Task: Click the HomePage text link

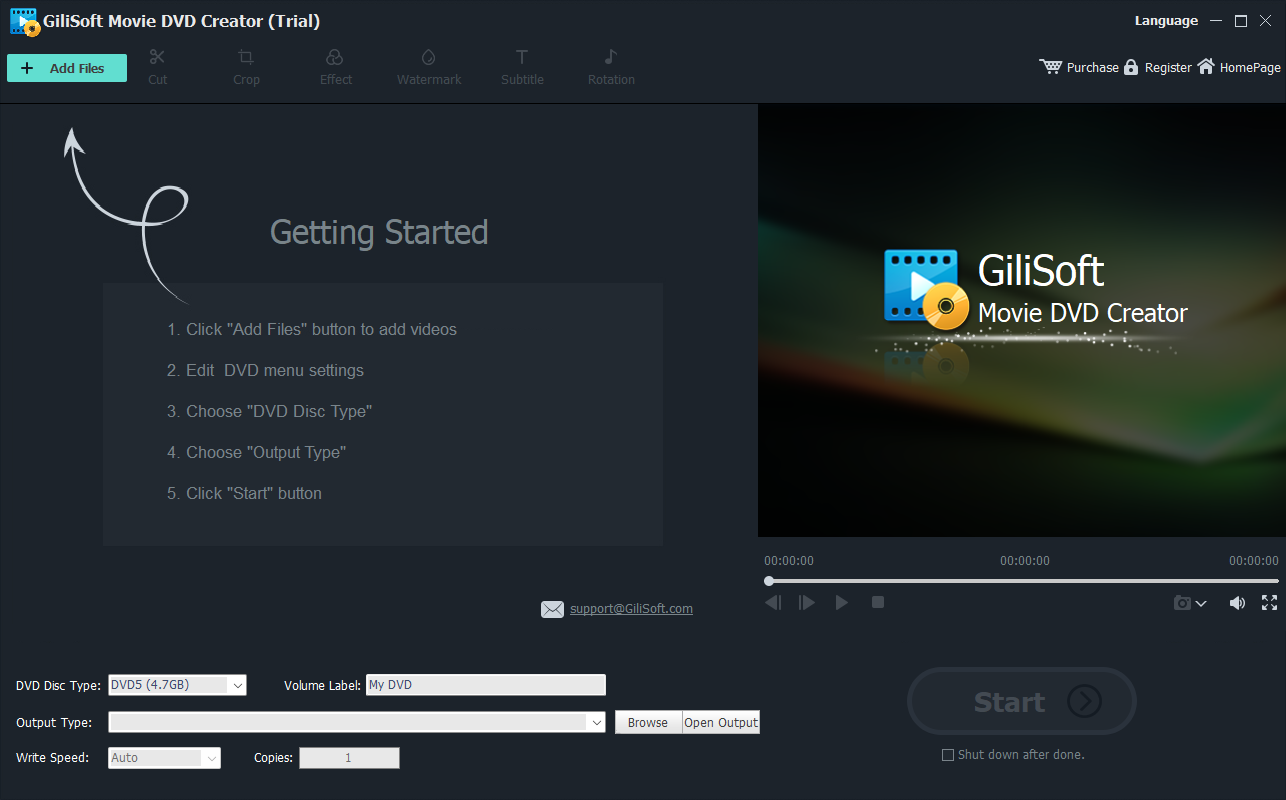Action: click(x=1250, y=67)
